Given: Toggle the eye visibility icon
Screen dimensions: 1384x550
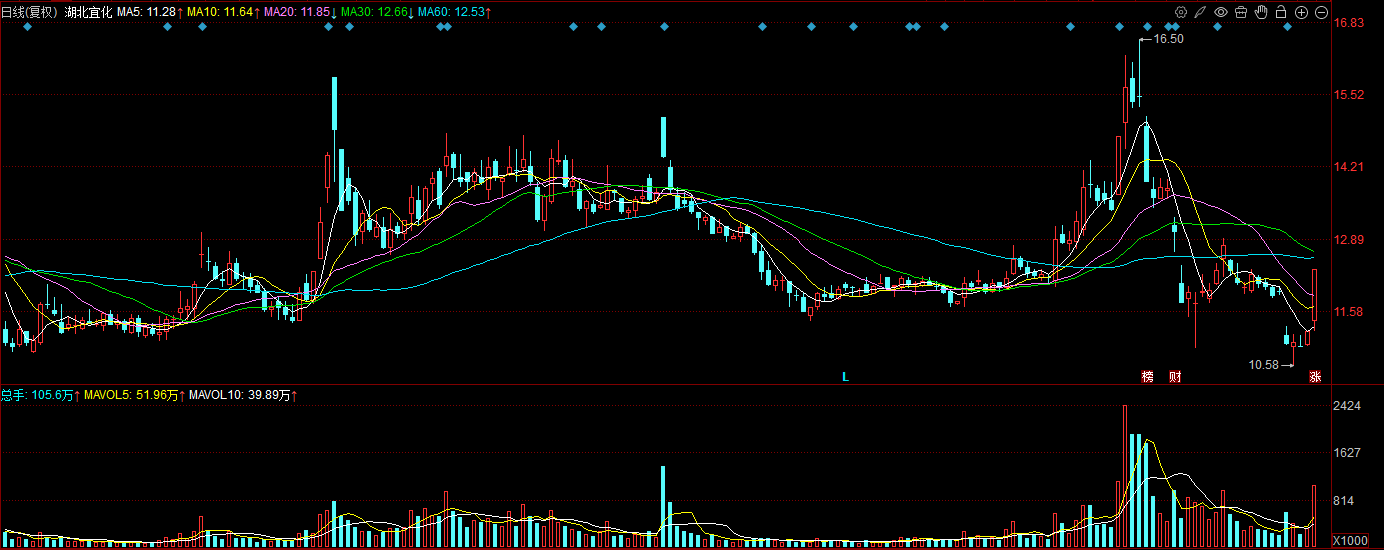Looking at the screenshot, I should pos(1221,12).
